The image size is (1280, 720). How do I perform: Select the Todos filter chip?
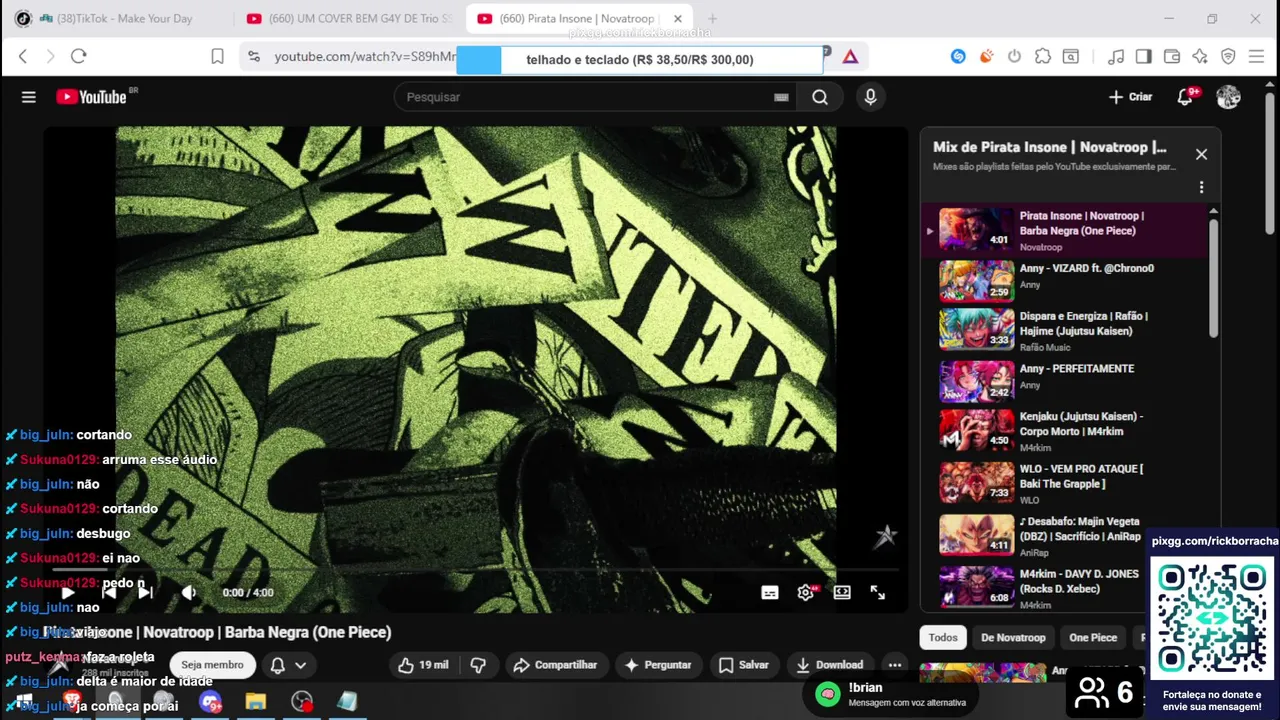tap(943, 637)
